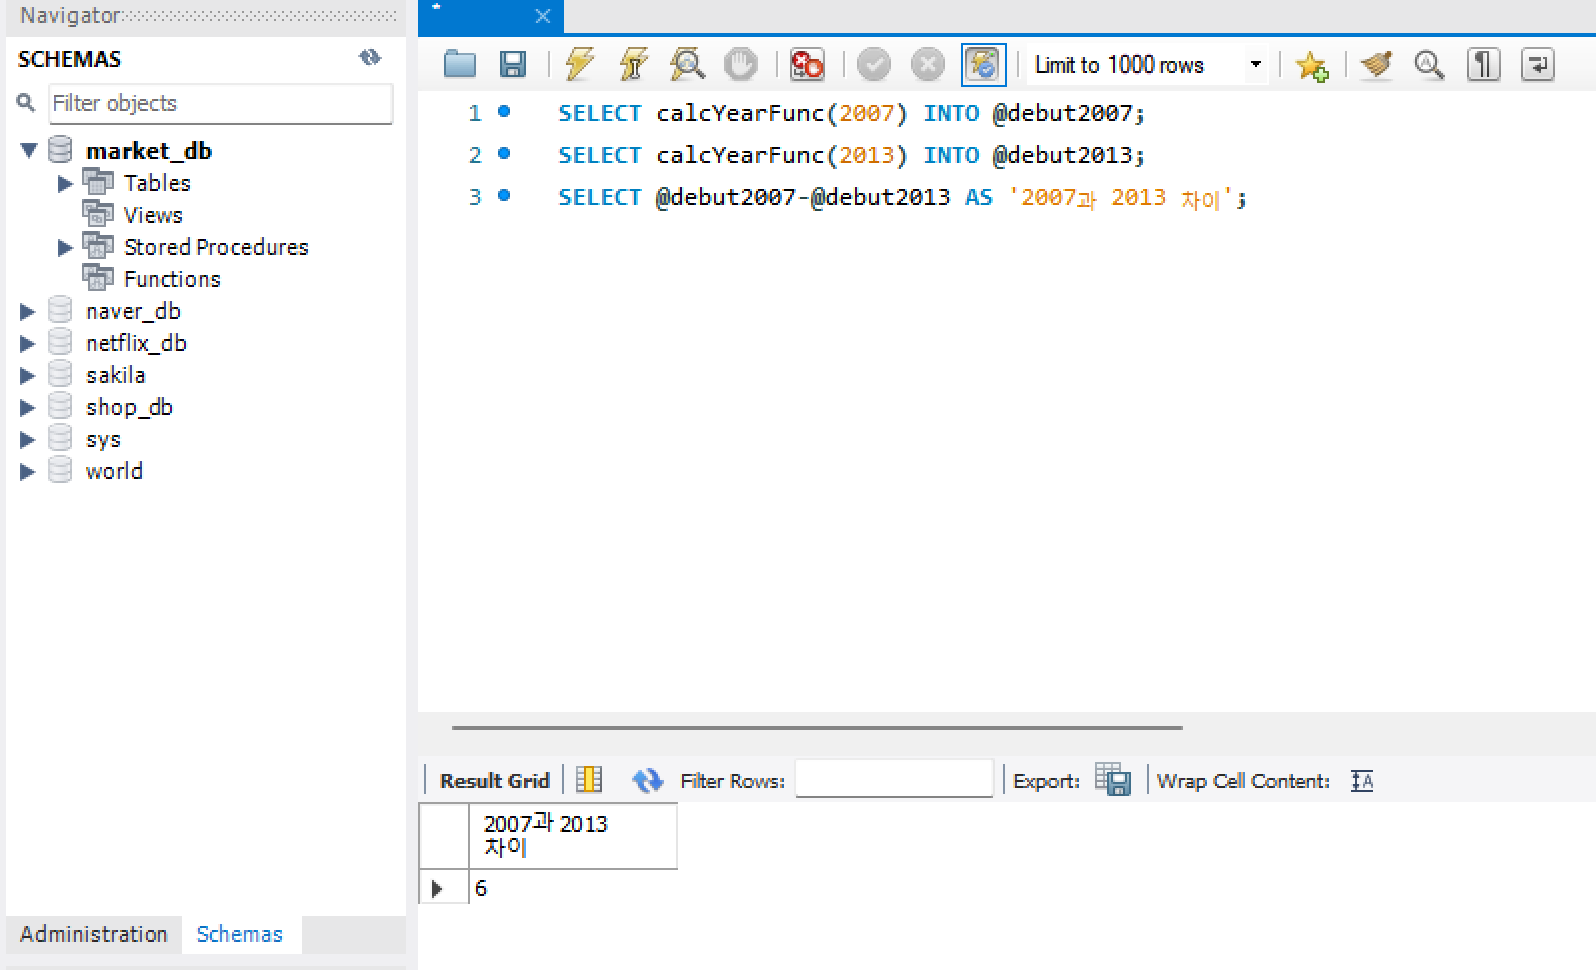
Task: Click Result Grid label
Action: click(x=495, y=781)
